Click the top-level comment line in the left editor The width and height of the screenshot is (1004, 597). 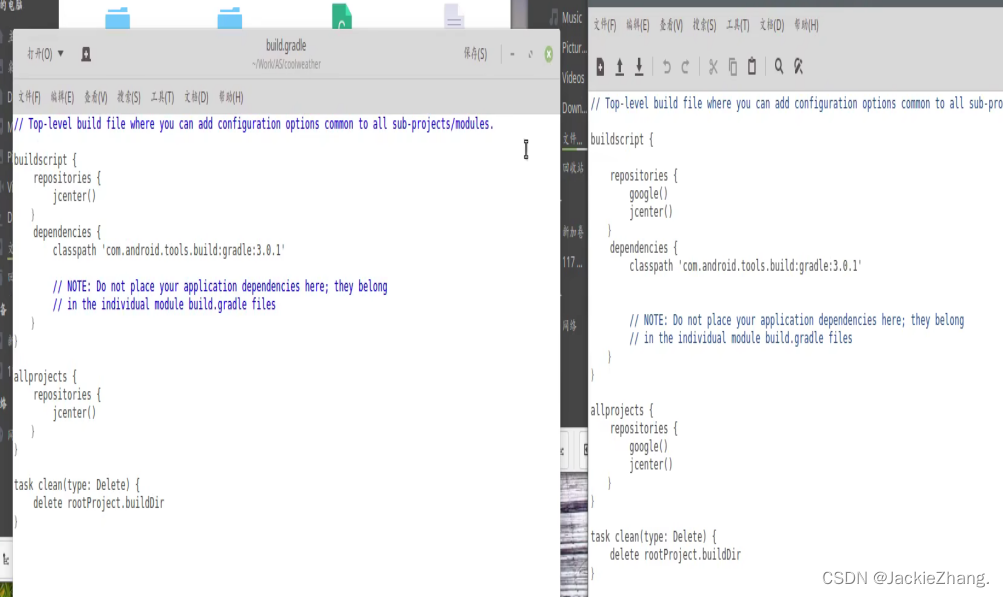point(254,124)
